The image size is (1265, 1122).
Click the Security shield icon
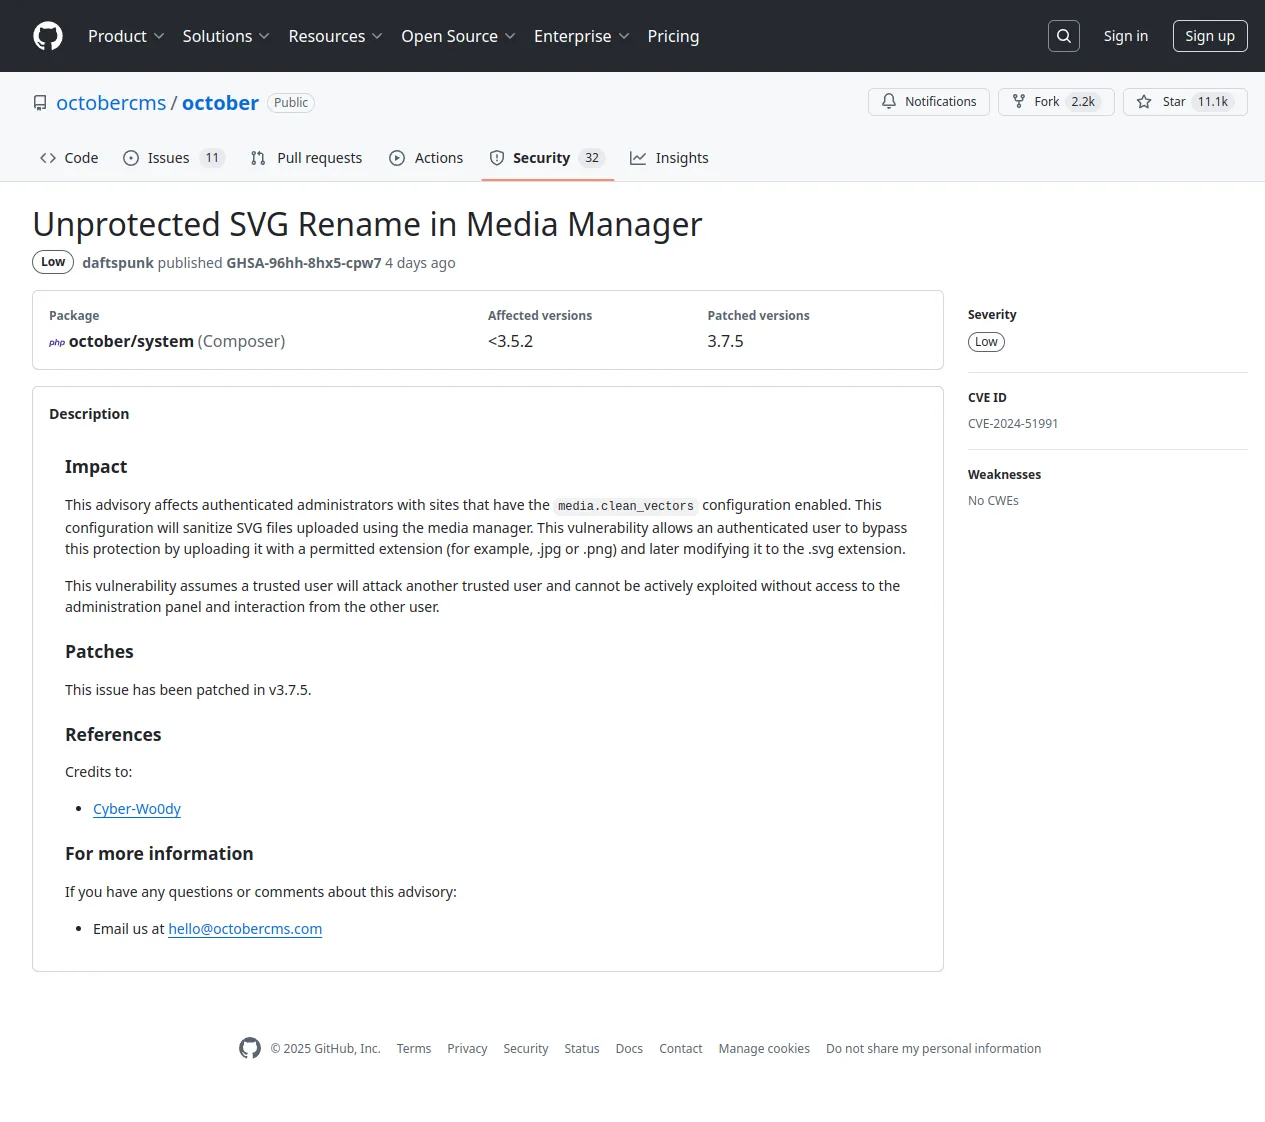pyautogui.click(x=497, y=158)
